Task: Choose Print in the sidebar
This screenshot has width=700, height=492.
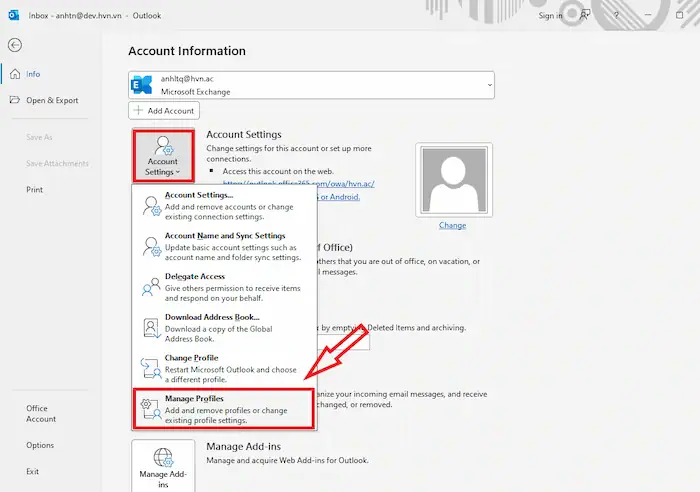Action: tap(34, 190)
